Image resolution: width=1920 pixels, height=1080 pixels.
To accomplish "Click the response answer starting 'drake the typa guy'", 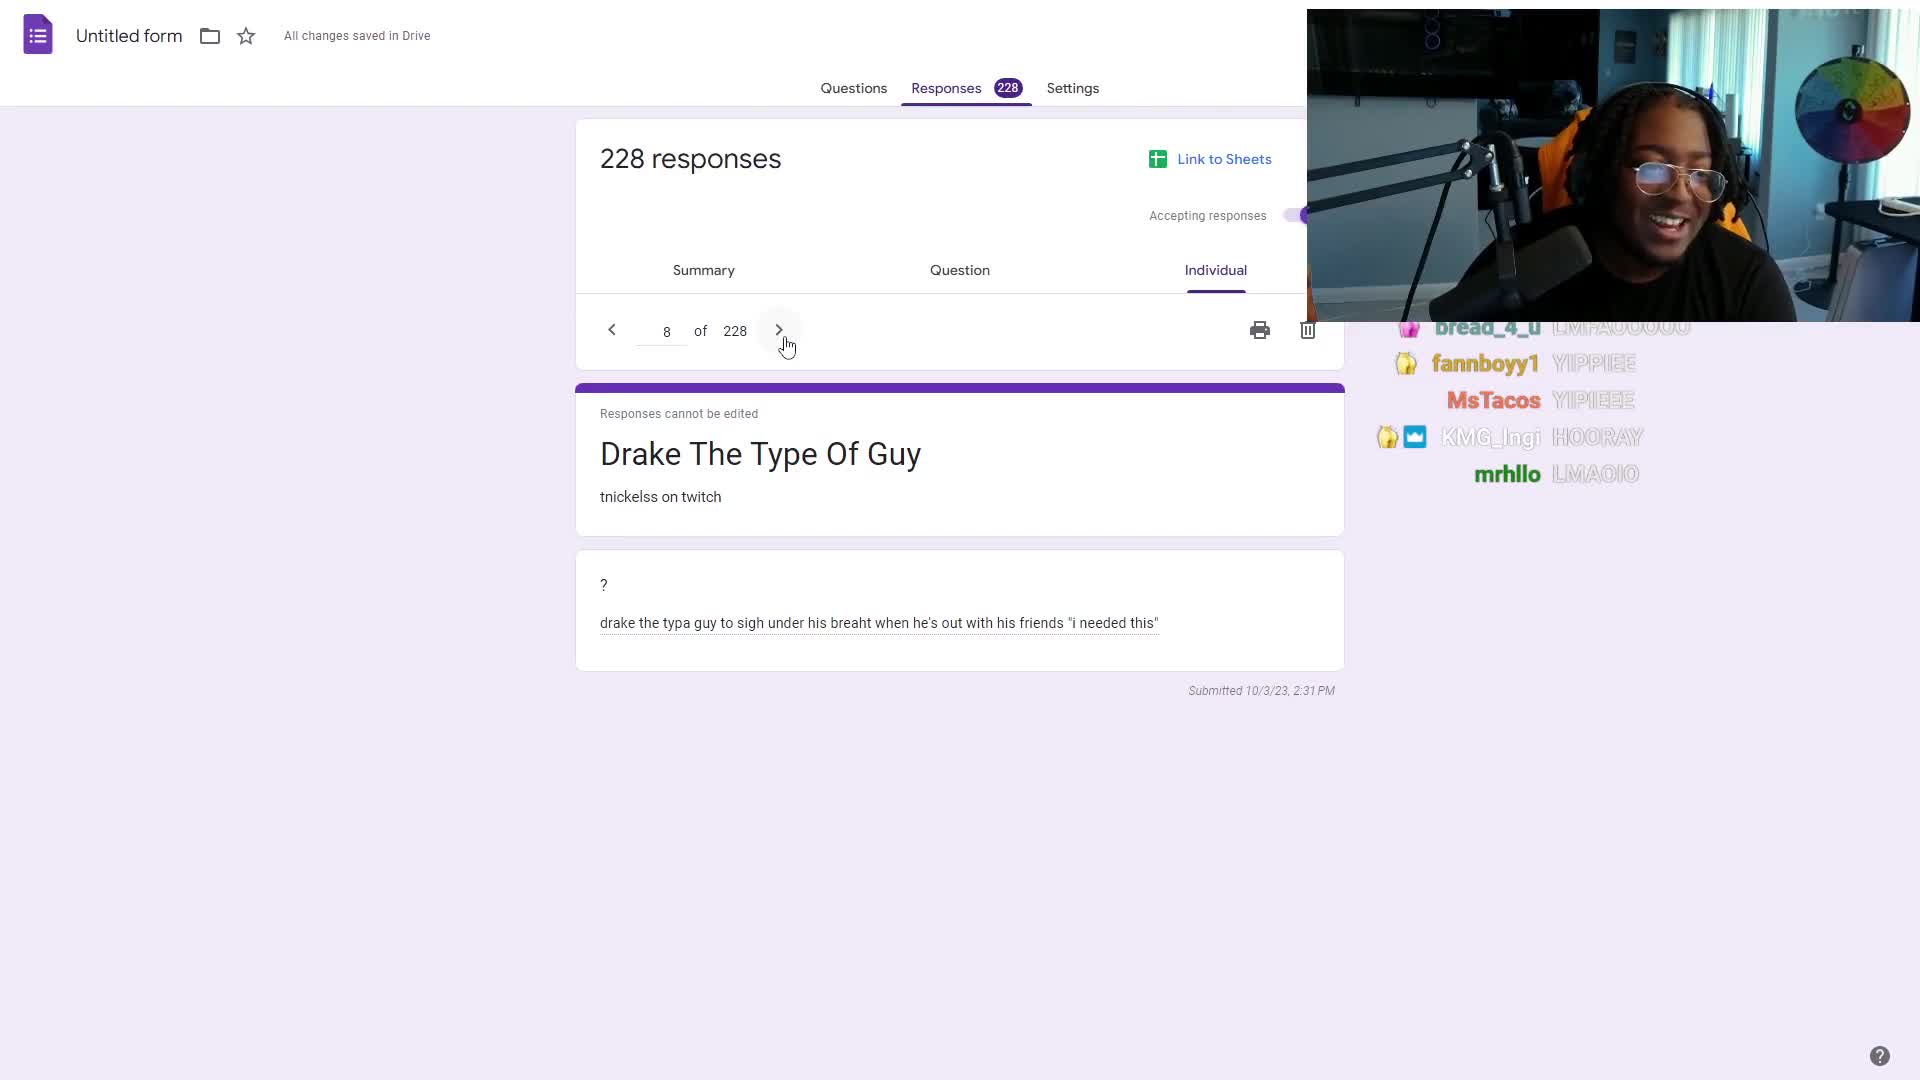I will tap(879, 623).
